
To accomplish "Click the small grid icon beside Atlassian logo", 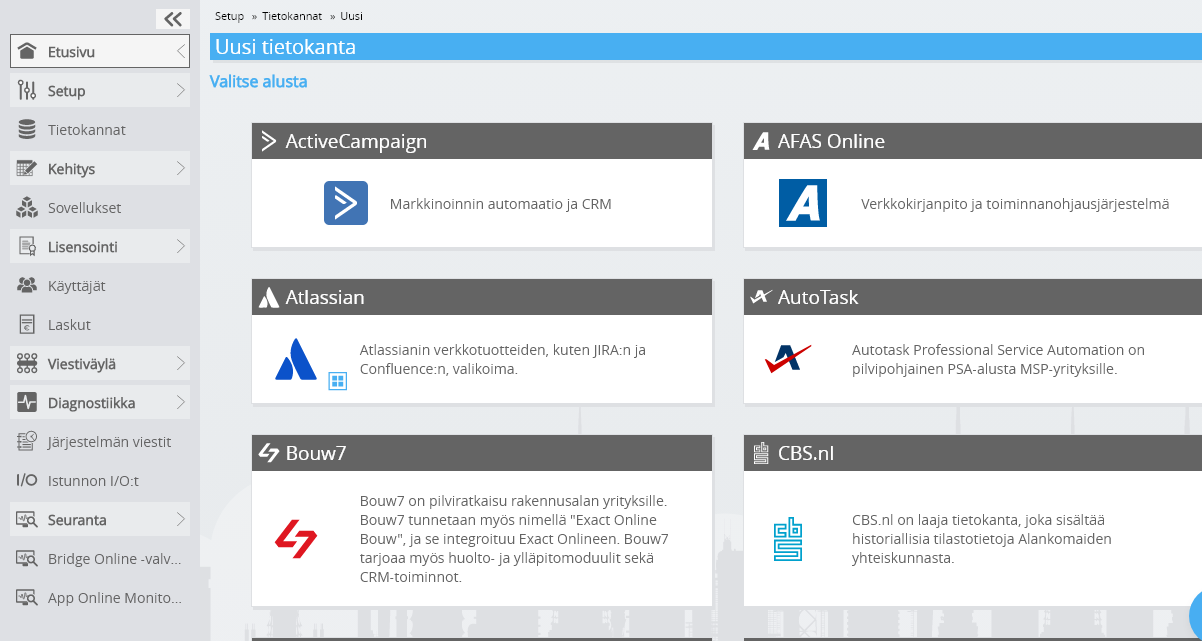I will click(x=338, y=381).
